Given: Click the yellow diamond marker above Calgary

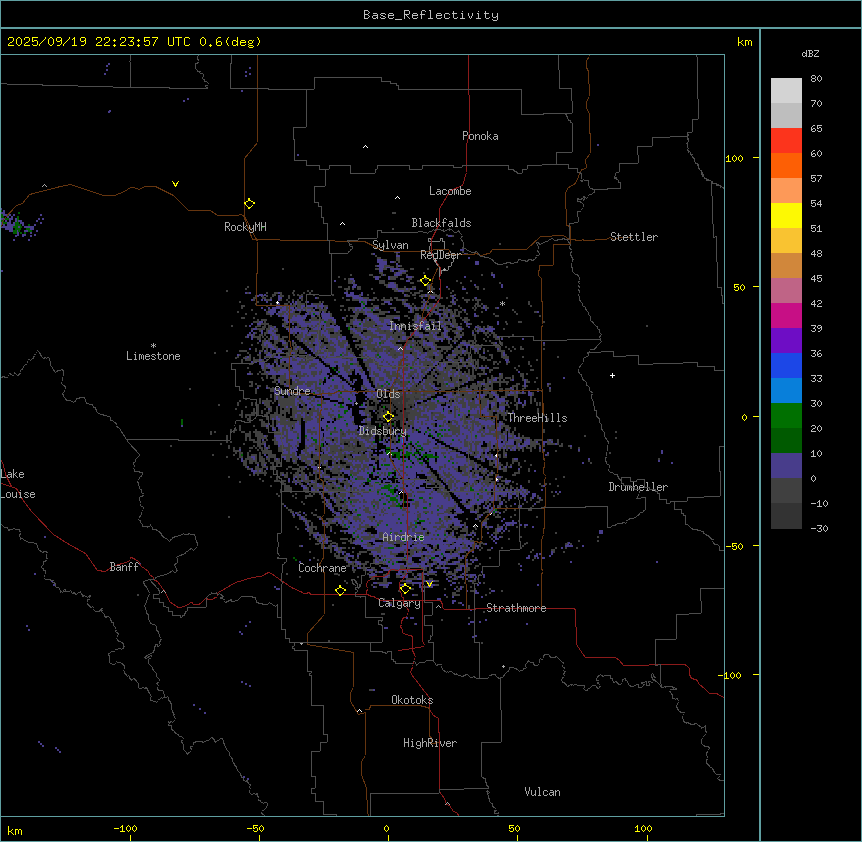Looking at the screenshot, I should coord(405,588).
